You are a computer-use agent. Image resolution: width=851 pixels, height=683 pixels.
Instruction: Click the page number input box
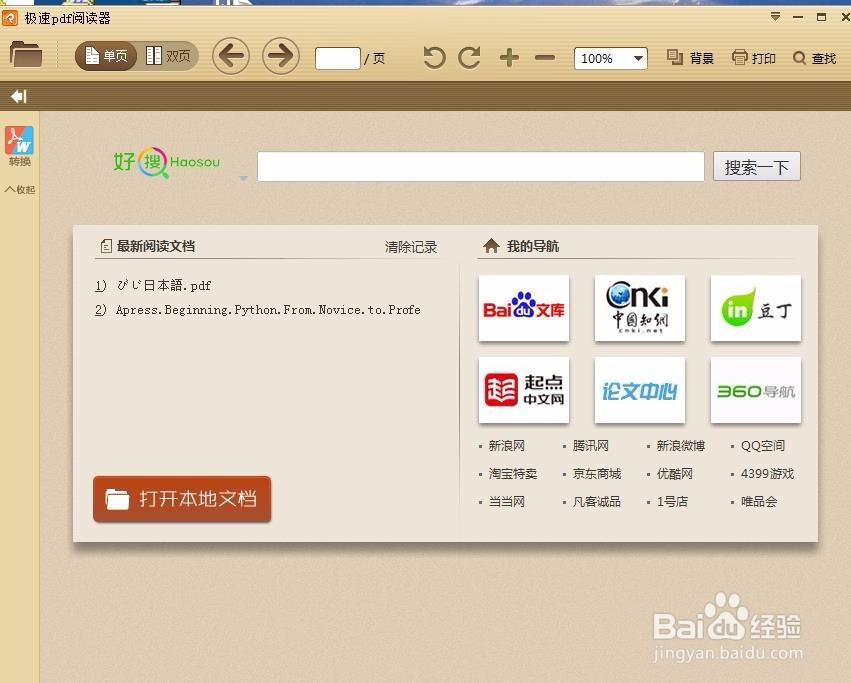(338, 58)
